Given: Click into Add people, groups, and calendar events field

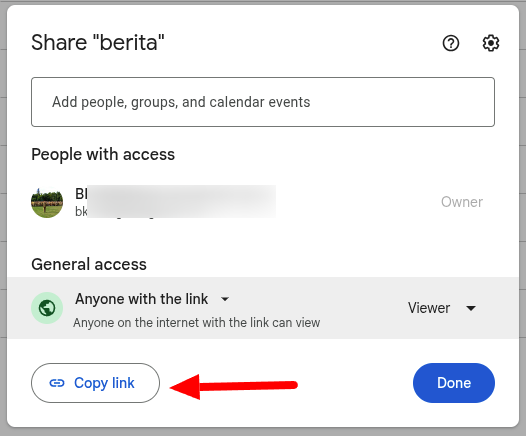Looking at the screenshot, I should point(263,102).
